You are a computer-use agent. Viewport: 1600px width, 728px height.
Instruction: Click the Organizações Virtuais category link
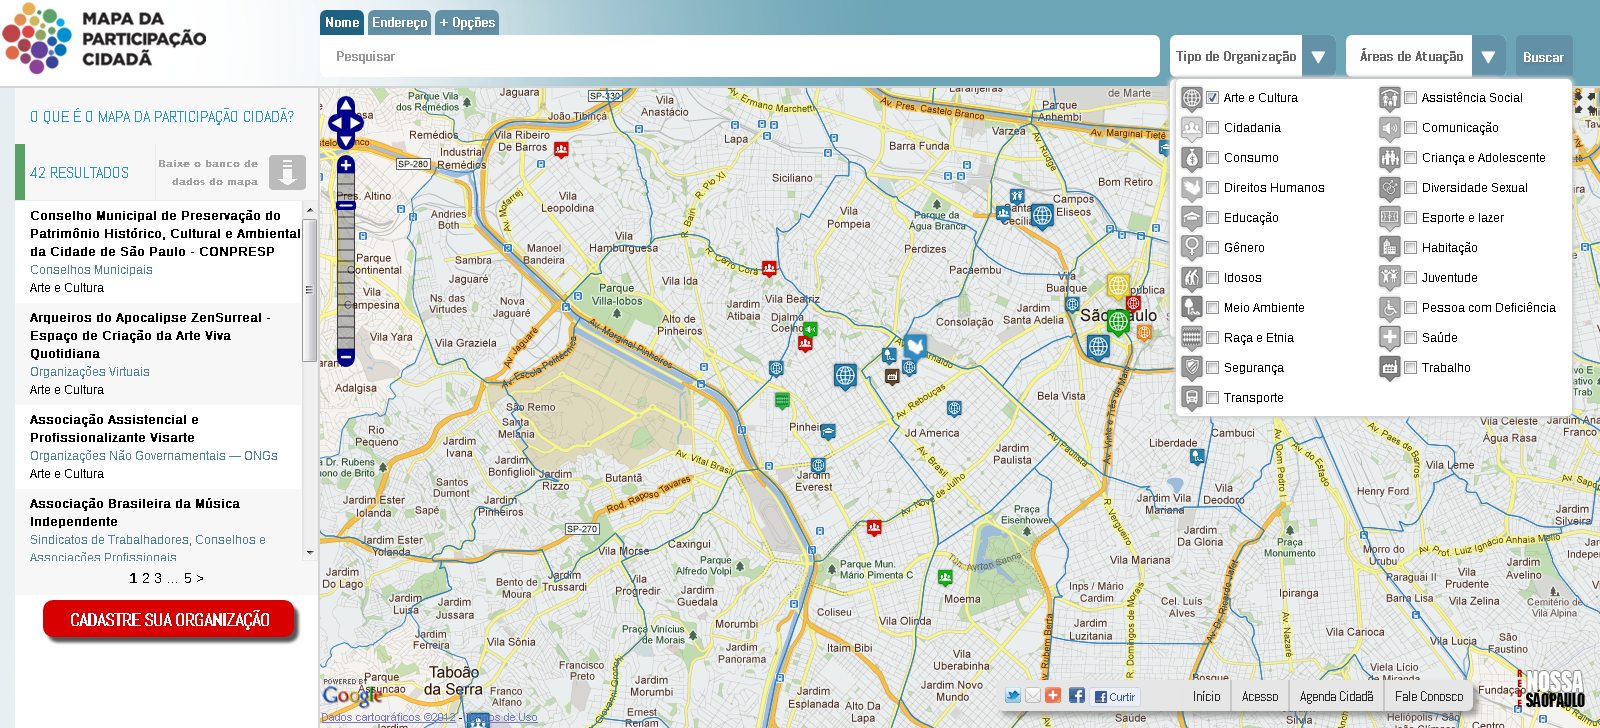pos(90,372)
